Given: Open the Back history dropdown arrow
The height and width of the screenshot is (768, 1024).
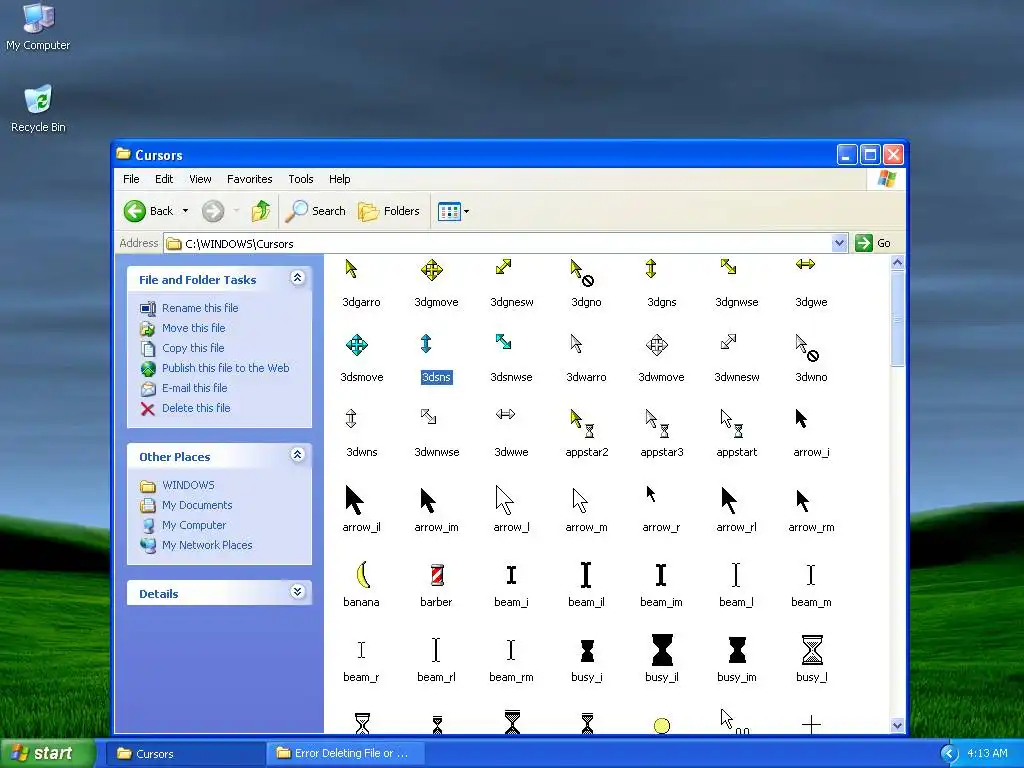Looking at the screenshot, I should point(185,211).
